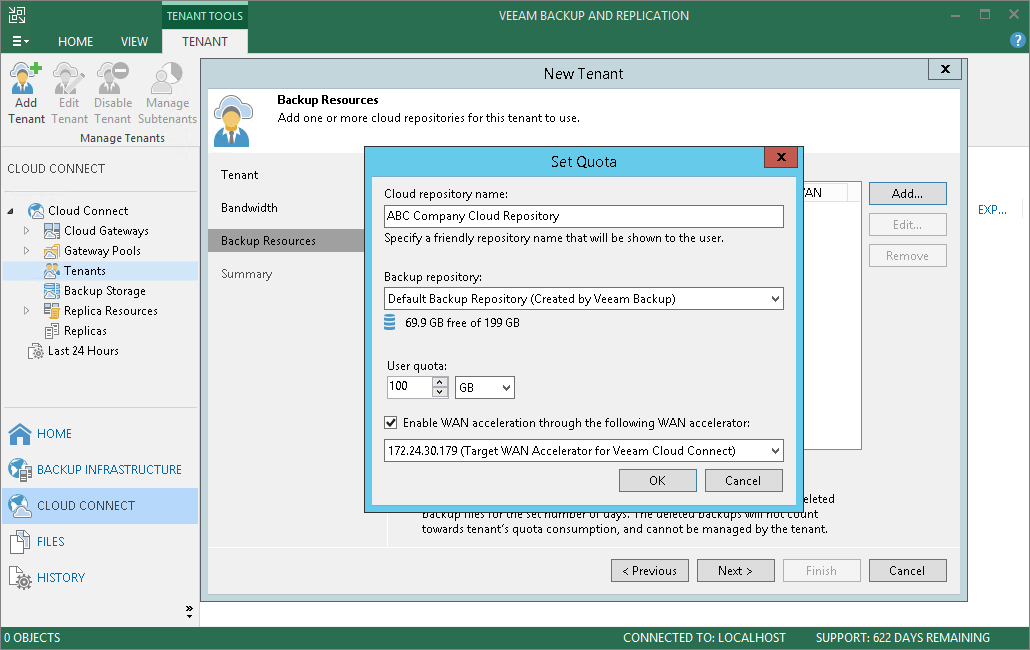This screenshot has height=650, width=1030.
Task: Open the Backup repository dropdown
Action: pyautogui.click(x=775, y=299)
